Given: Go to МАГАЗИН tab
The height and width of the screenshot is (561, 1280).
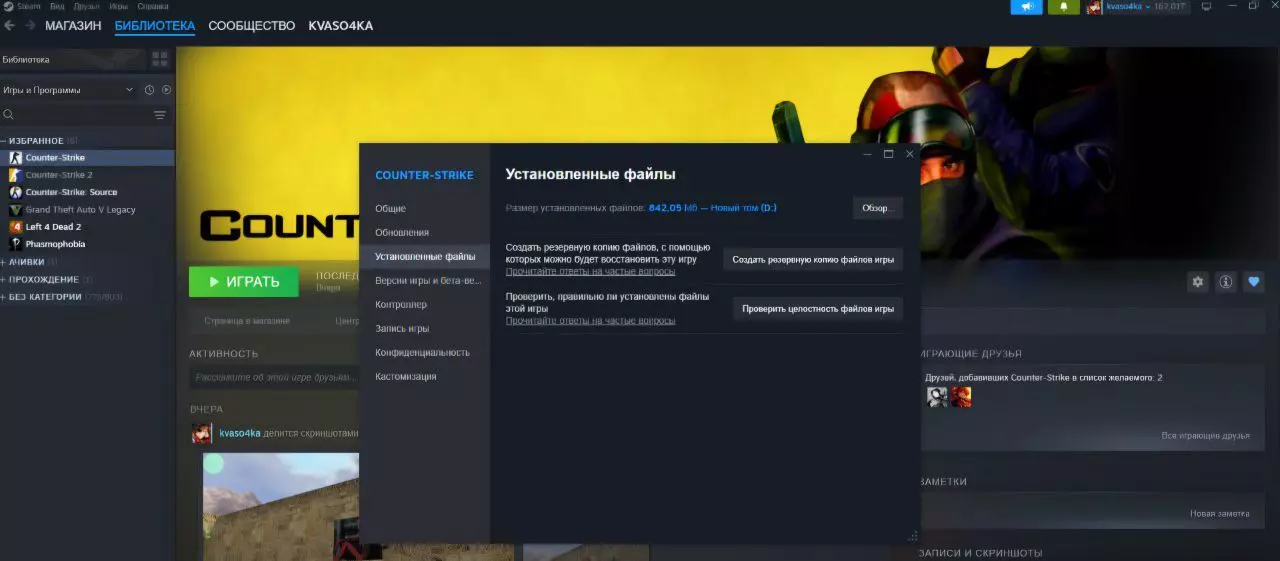Looking at the screenshot, I should coord(73,26).
